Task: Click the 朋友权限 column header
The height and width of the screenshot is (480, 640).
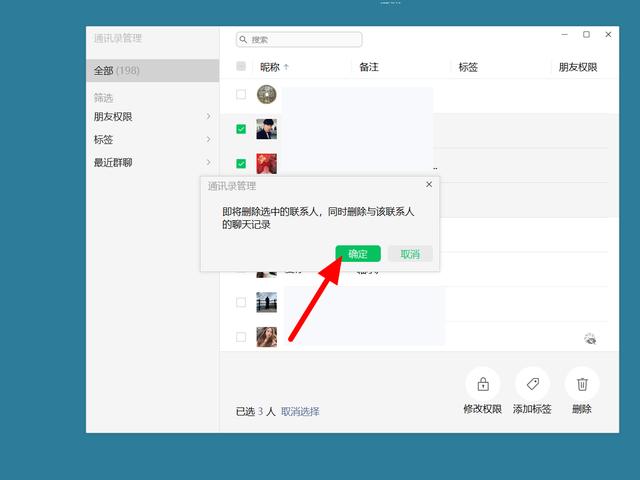Action: (577, 67)
